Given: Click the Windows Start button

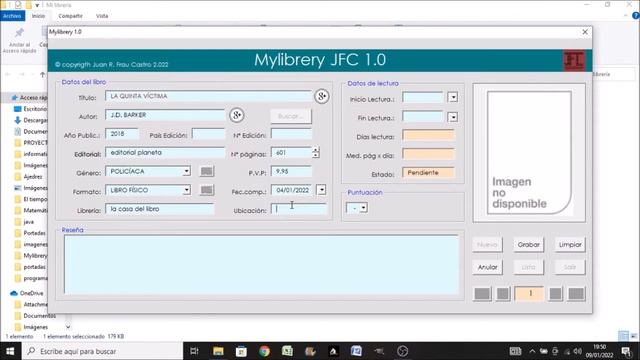Looking at the screenshot, I should [x=10, y=351].
